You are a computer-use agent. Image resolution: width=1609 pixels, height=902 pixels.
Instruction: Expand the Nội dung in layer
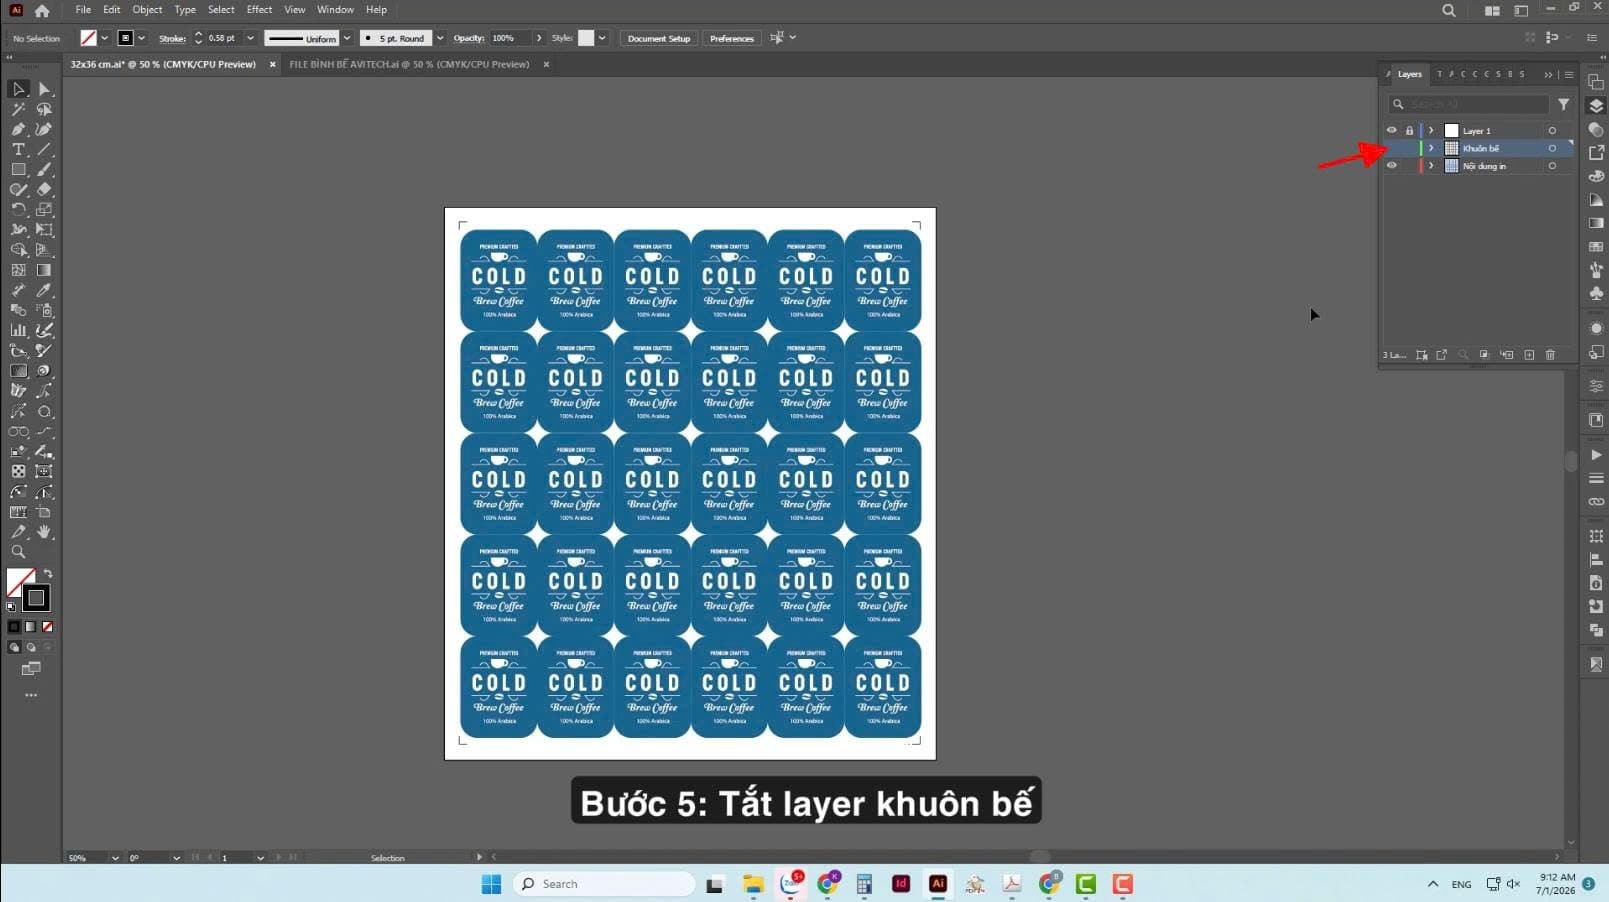(x=1431, y=166)
